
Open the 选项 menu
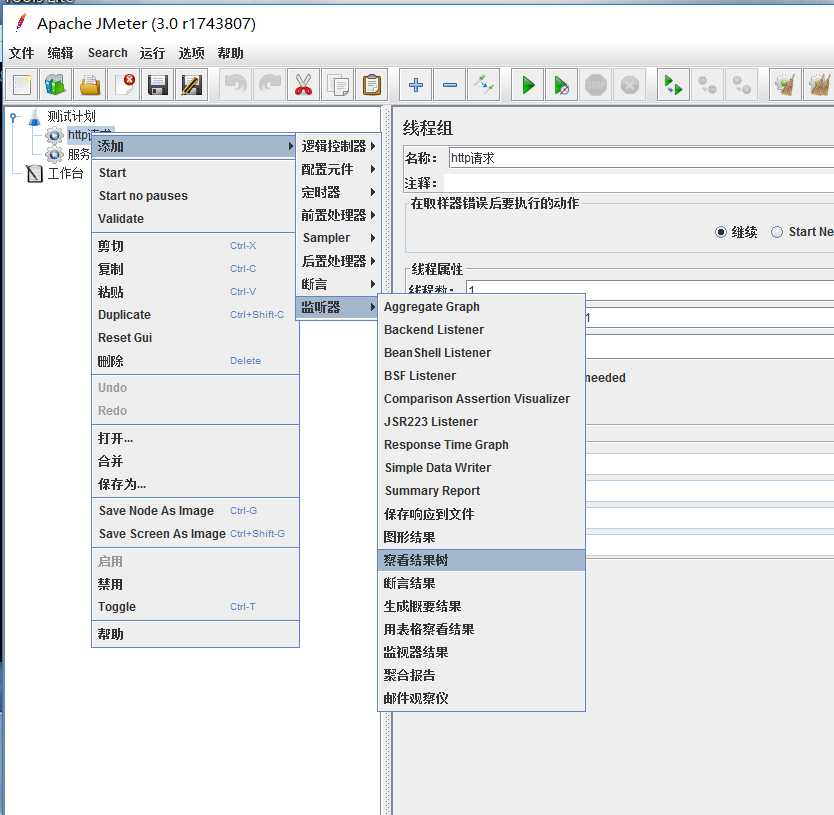coord(191,53)
